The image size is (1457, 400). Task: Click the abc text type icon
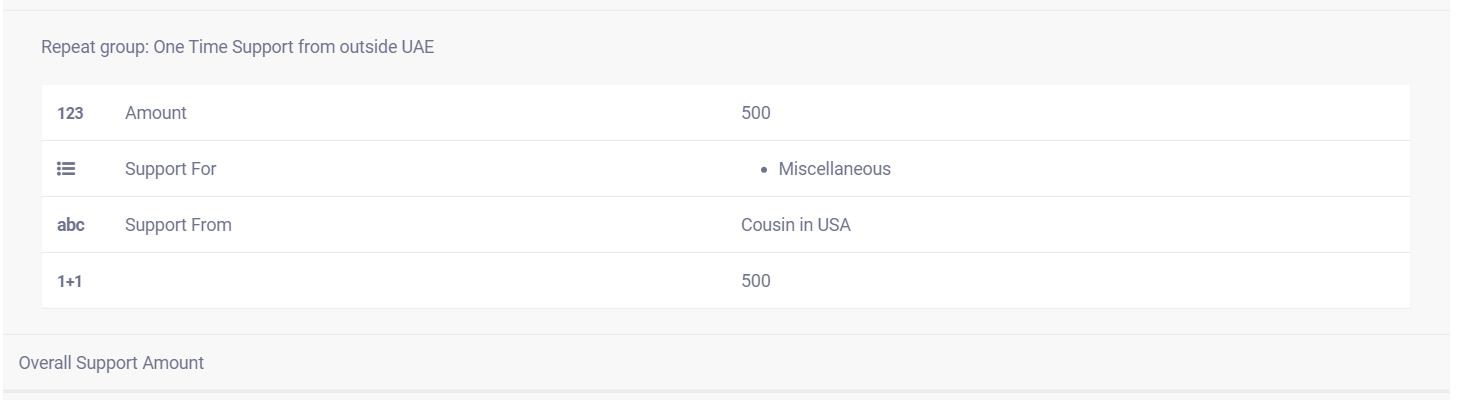[70, 225]
